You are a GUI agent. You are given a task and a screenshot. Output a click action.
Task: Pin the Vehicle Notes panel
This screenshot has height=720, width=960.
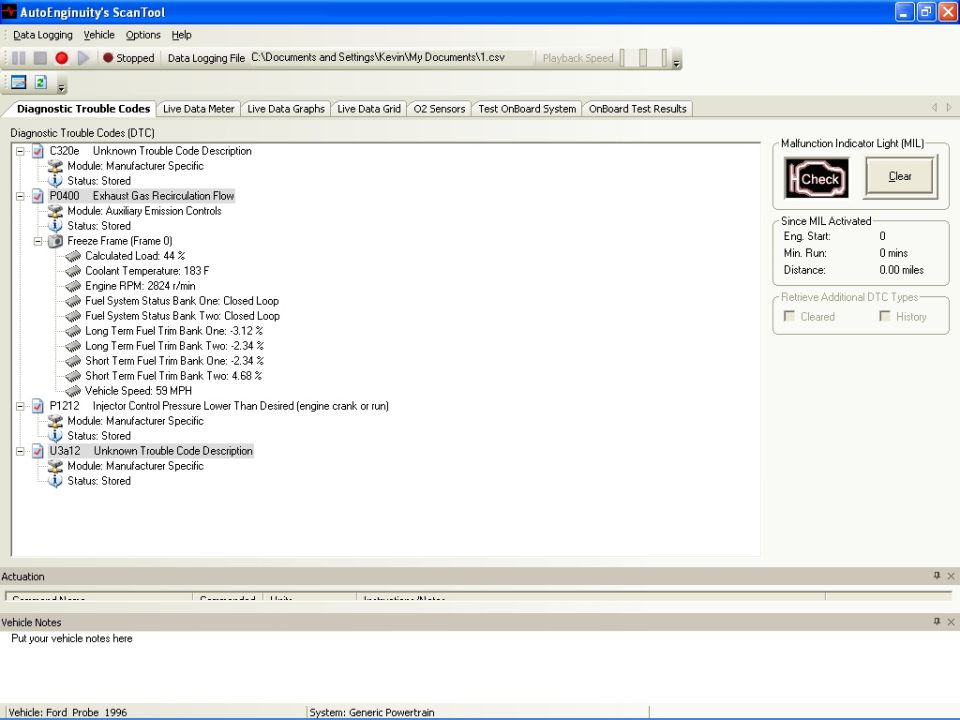[x=937, y=622]
